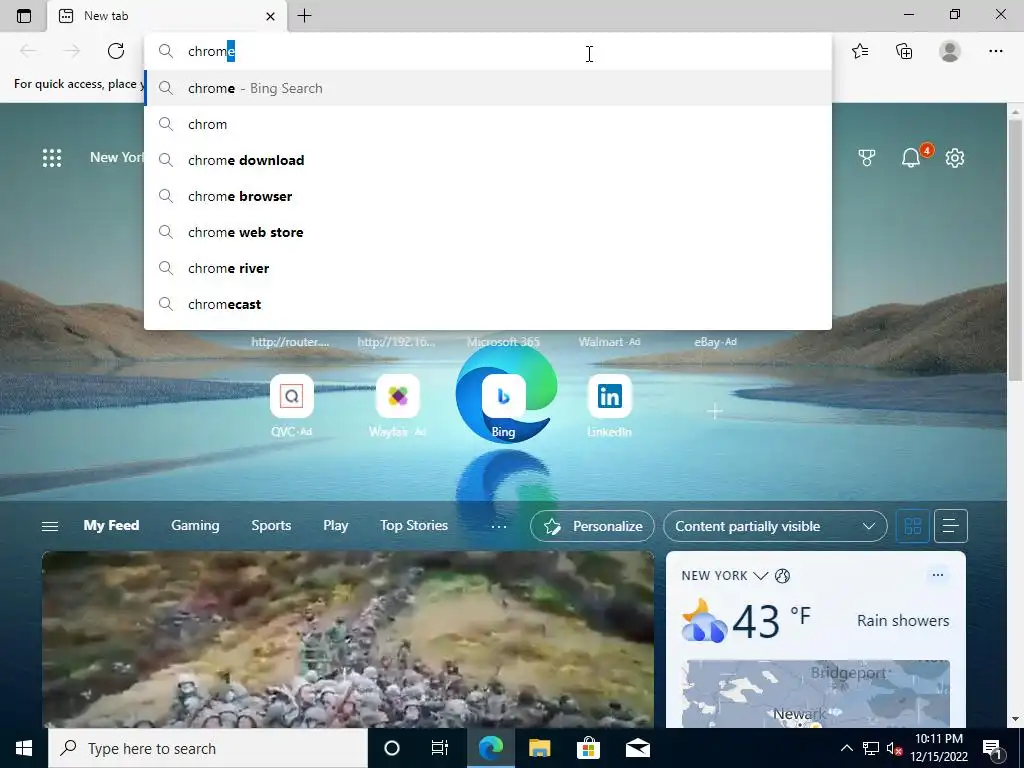Screen dimensions: 1024x768
Task: Open the Bing quick link tile
Action: click(504, 396)
